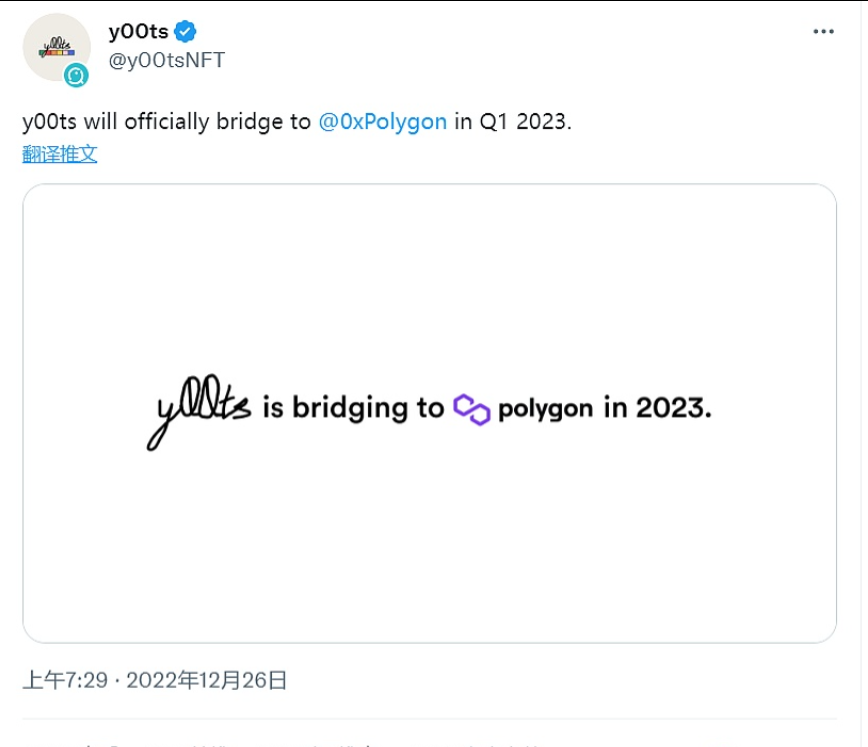Click blank area above the image banner text
This screenshot has width=868, height=747.
click(430, 280)
